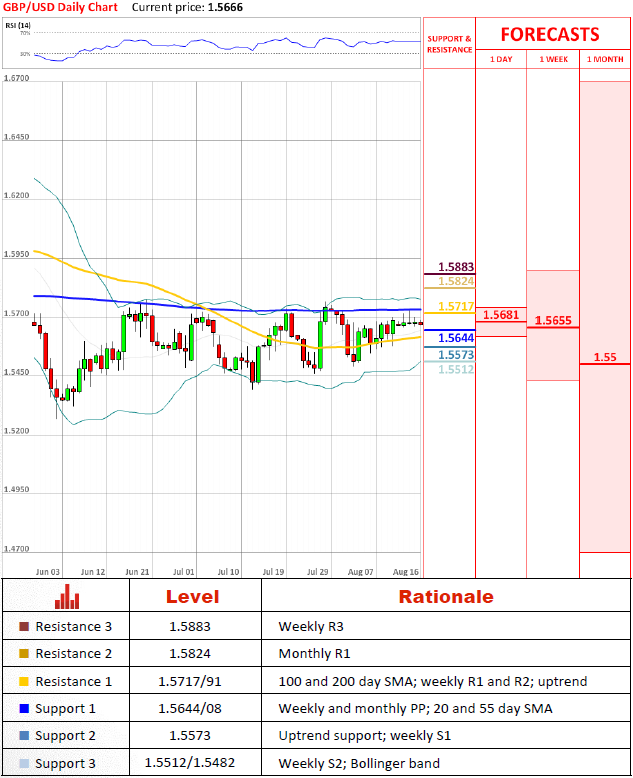Click the 1.55 monthly forecast value

click(604, 357)
